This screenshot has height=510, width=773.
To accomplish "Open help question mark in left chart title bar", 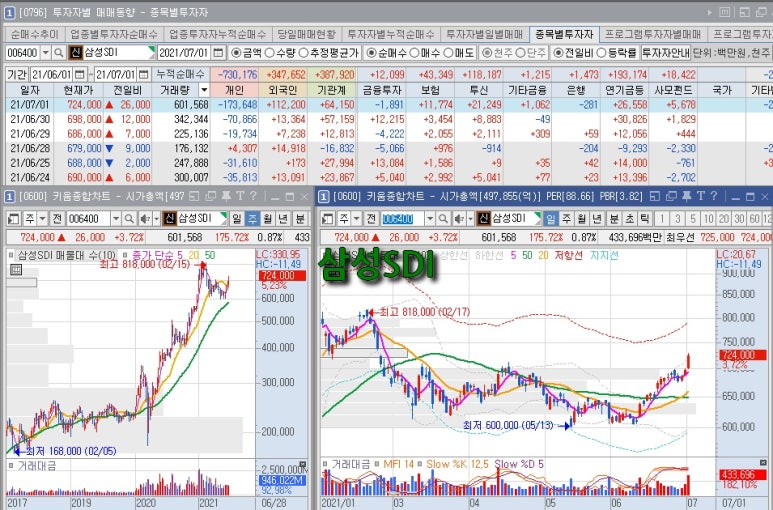I will point(253,197).
